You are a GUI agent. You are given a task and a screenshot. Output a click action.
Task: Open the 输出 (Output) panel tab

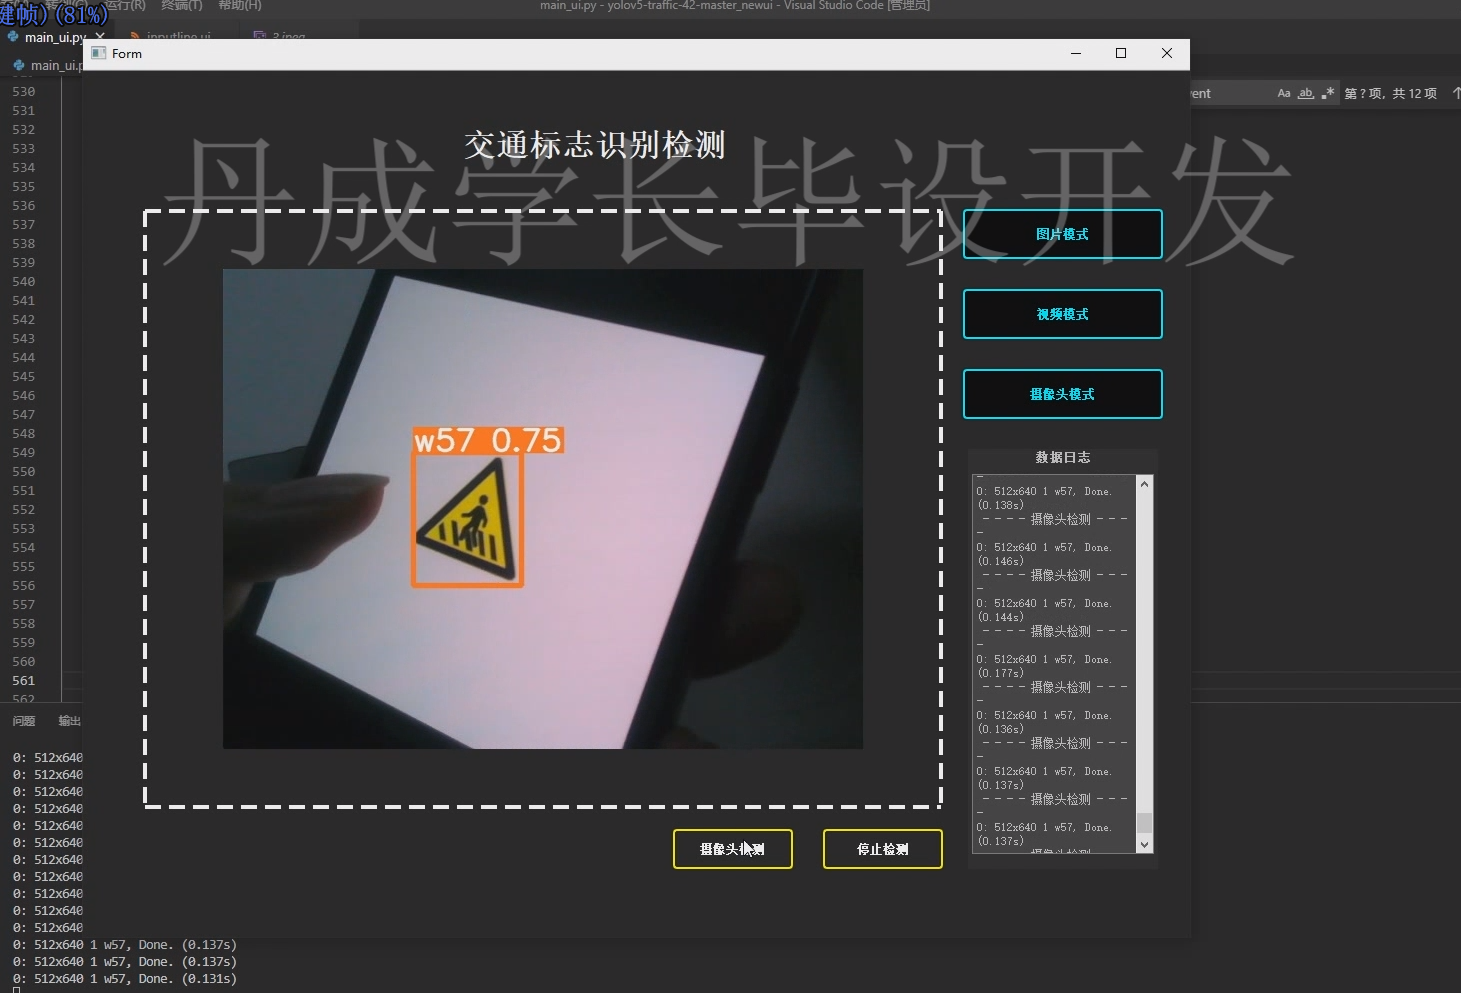[x=69, y=721]
